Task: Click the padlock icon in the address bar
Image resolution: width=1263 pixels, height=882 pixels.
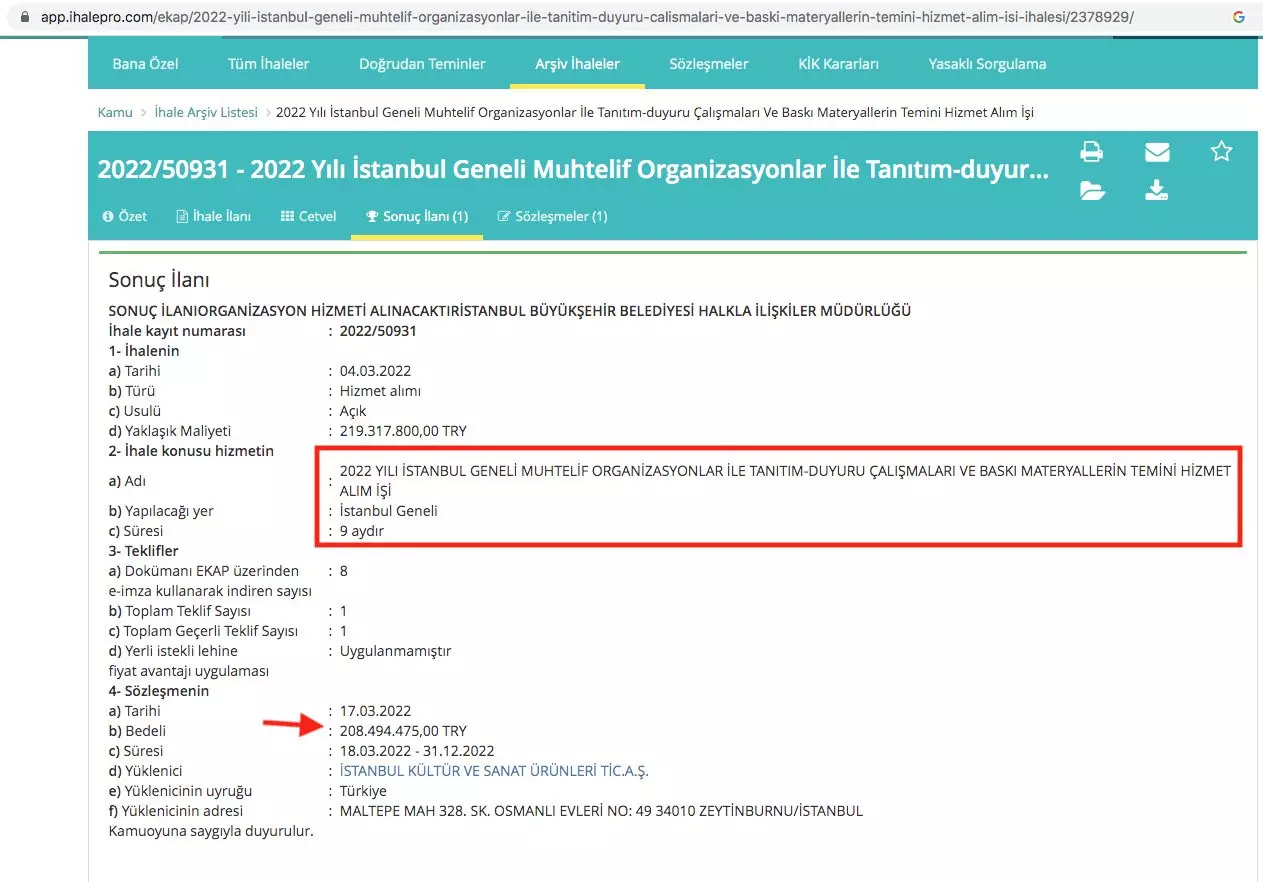Action: [x=23, y=16]
